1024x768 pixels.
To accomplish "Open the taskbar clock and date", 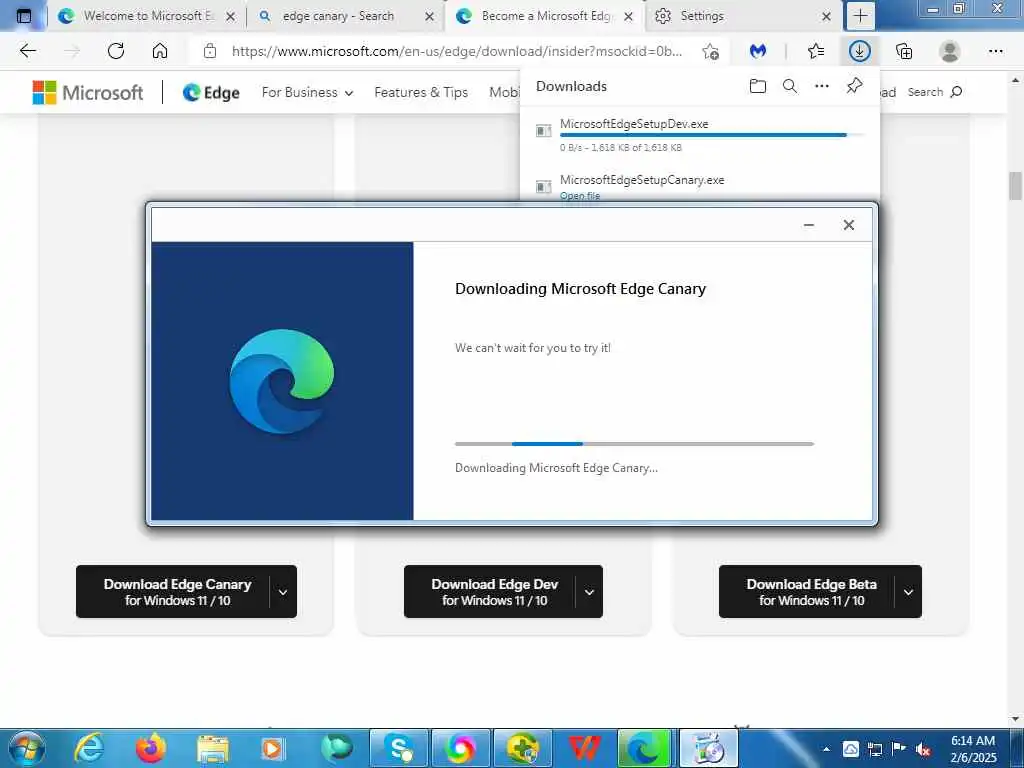I will click(973, 749).
